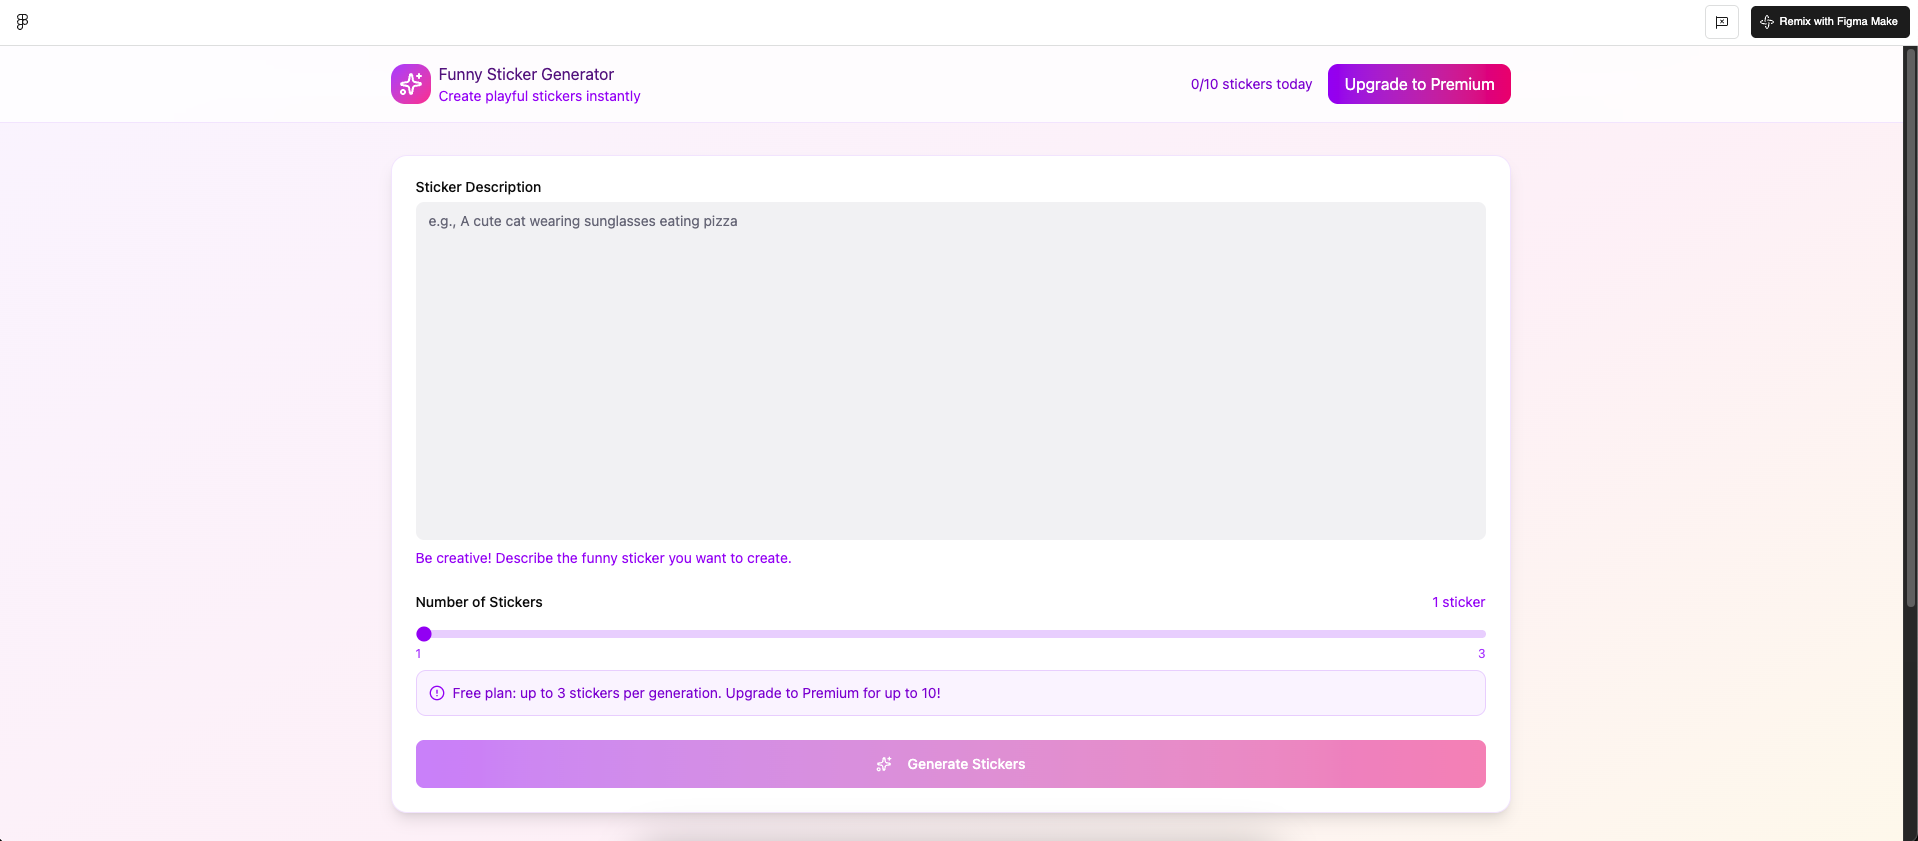Click the free plan notice text

pyautogui.click(x=696, y=693)
